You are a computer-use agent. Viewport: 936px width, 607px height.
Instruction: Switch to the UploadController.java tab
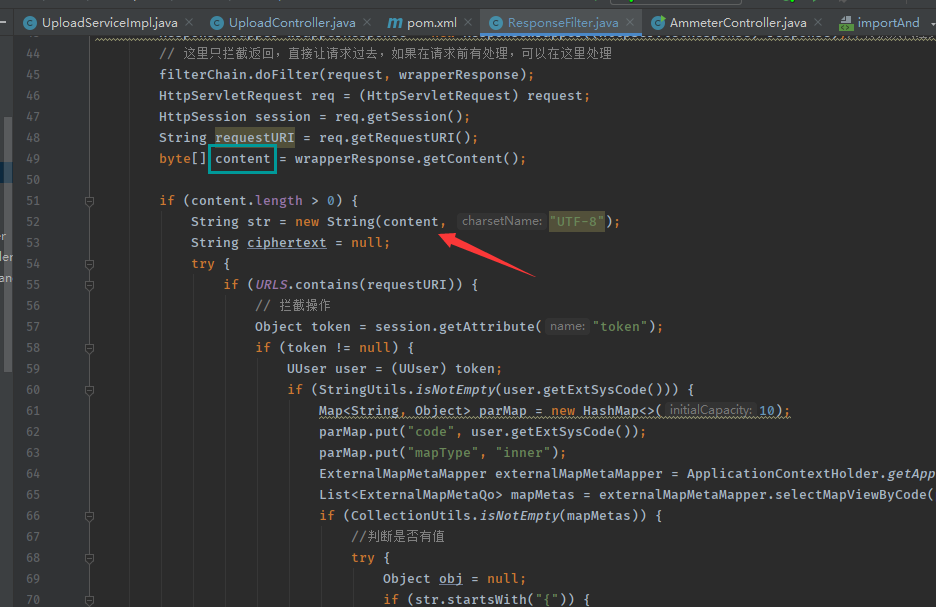tap(292, 23)
